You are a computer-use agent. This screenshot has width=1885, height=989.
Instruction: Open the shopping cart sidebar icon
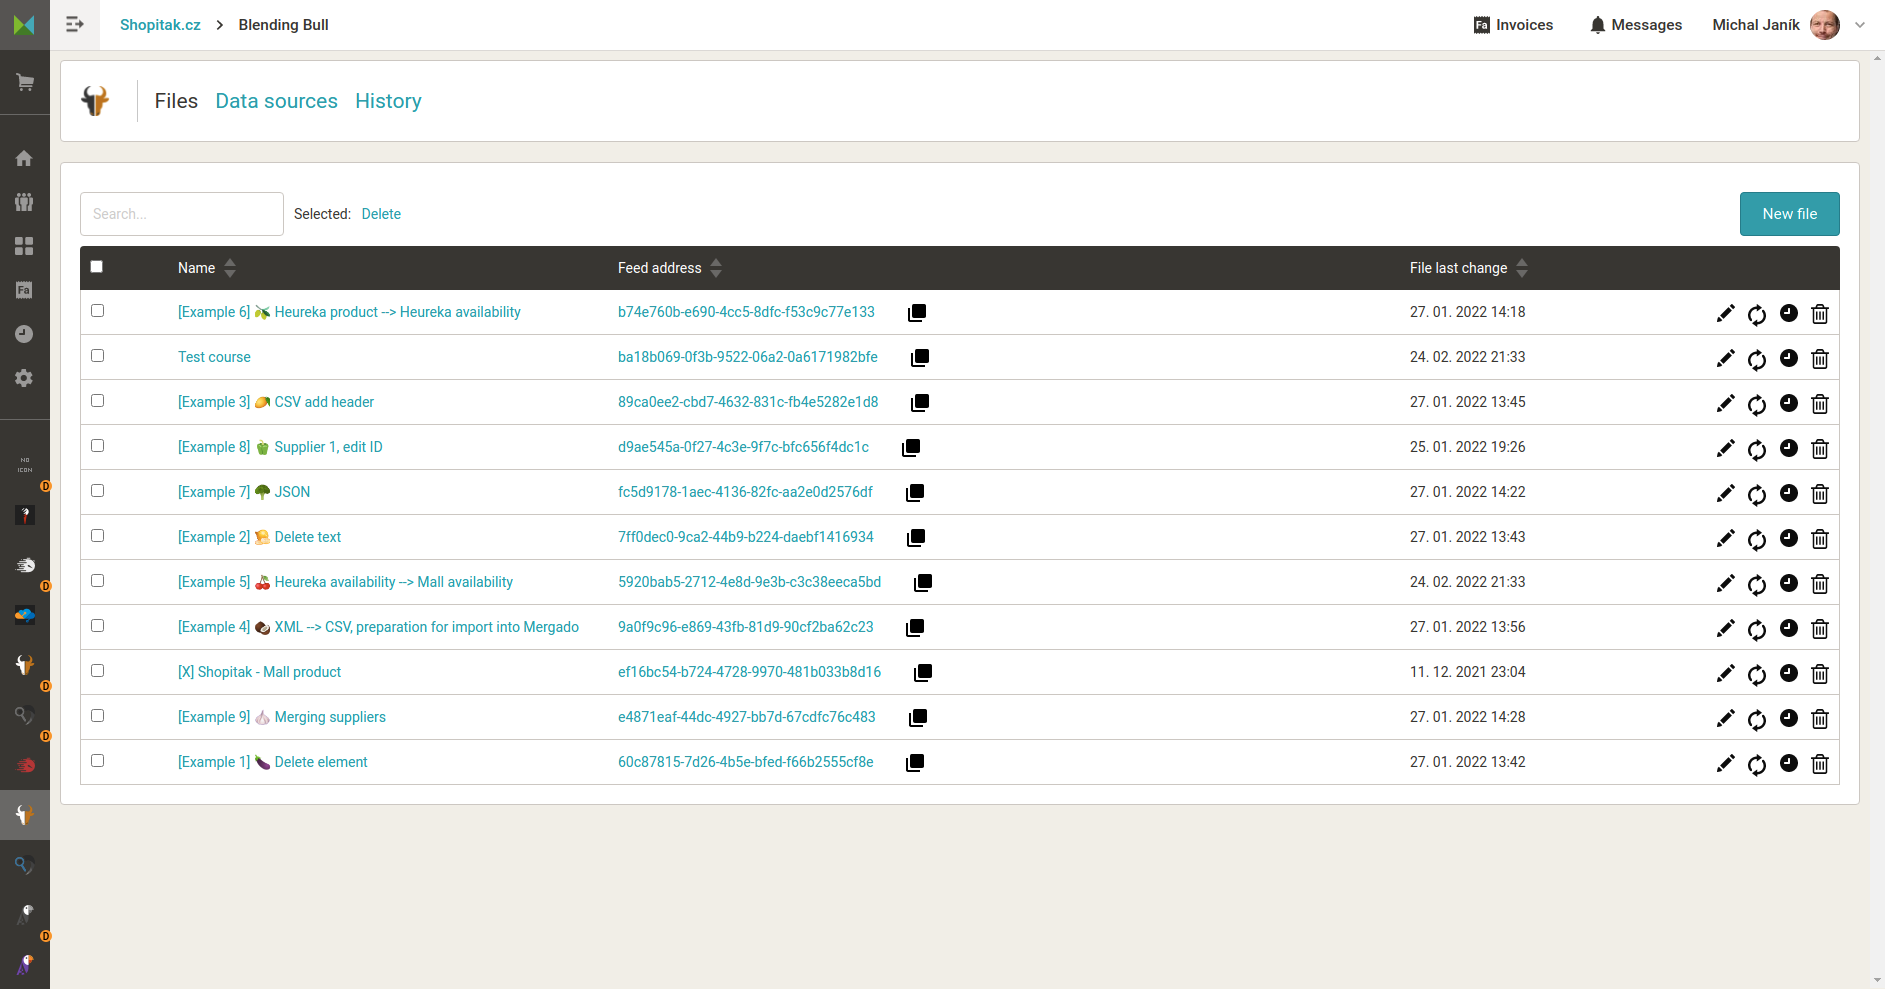click(25, 82)
